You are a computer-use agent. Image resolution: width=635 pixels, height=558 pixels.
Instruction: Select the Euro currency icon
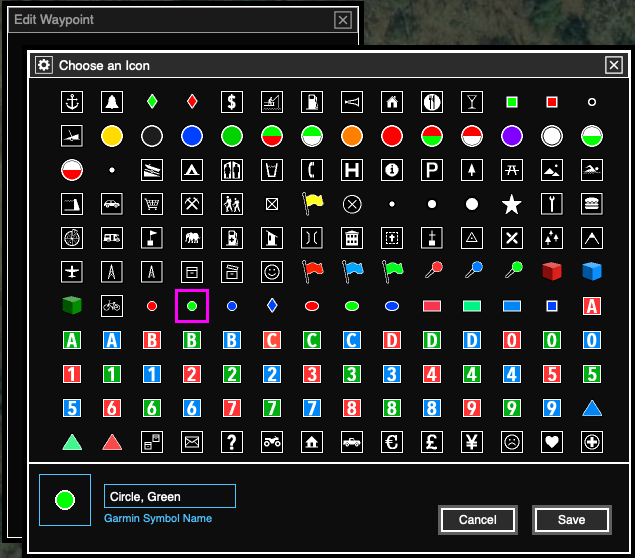tap(392, 442)
